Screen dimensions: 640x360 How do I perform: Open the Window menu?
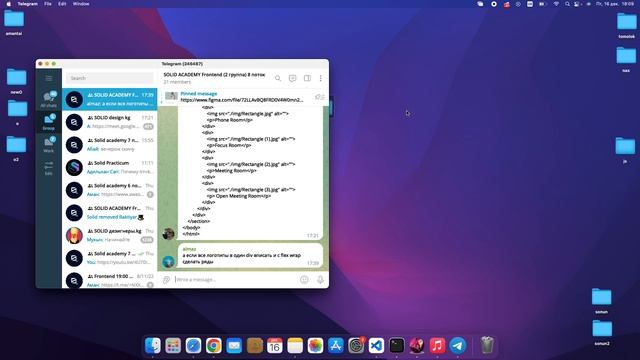point(81,4)
